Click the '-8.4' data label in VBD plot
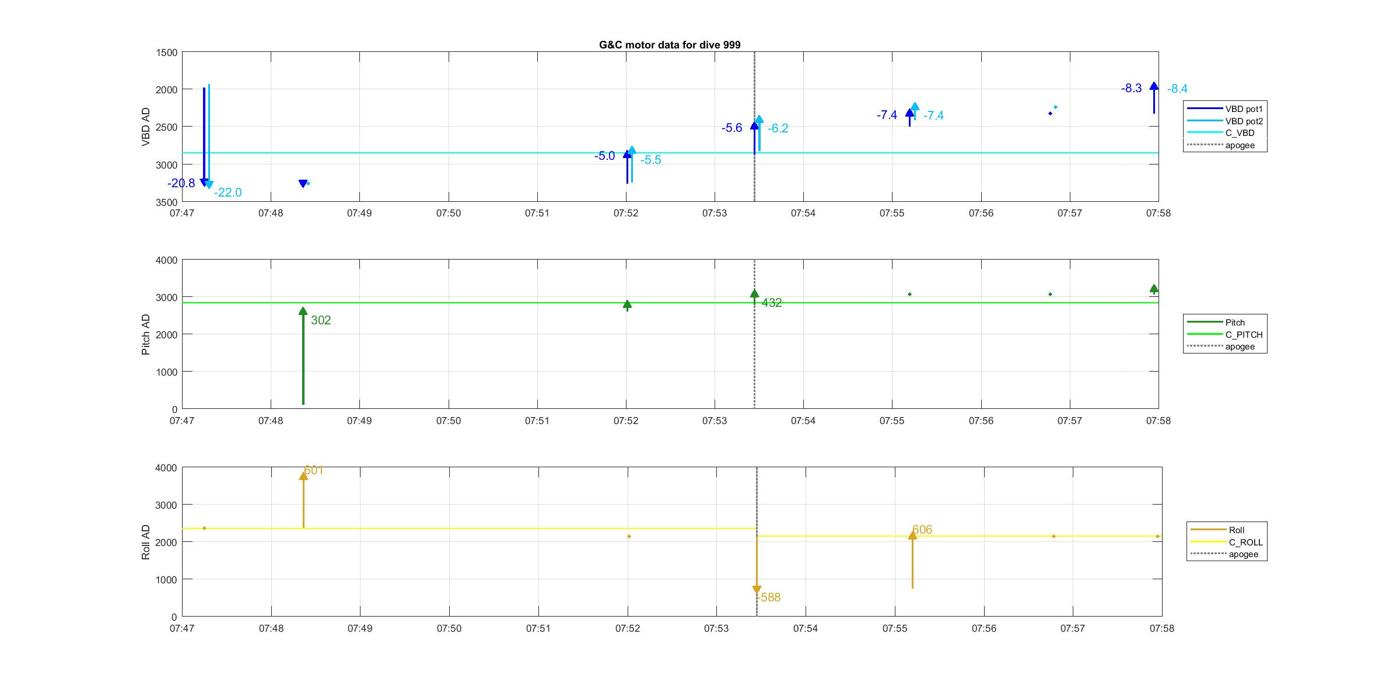This screenshot has height=693, width=1400. [1177, 89]
